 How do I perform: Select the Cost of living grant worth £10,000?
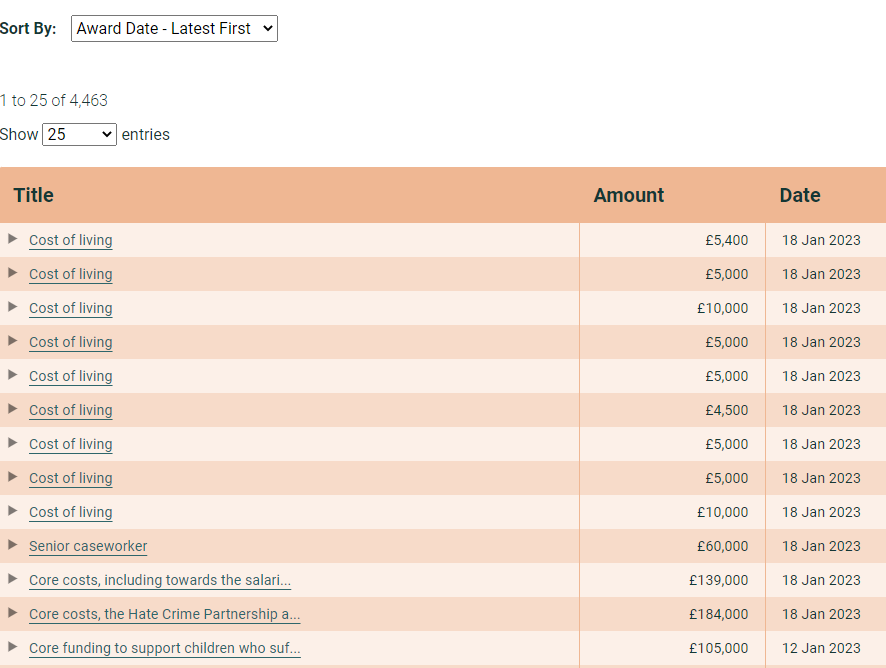(x=70, y=308)
